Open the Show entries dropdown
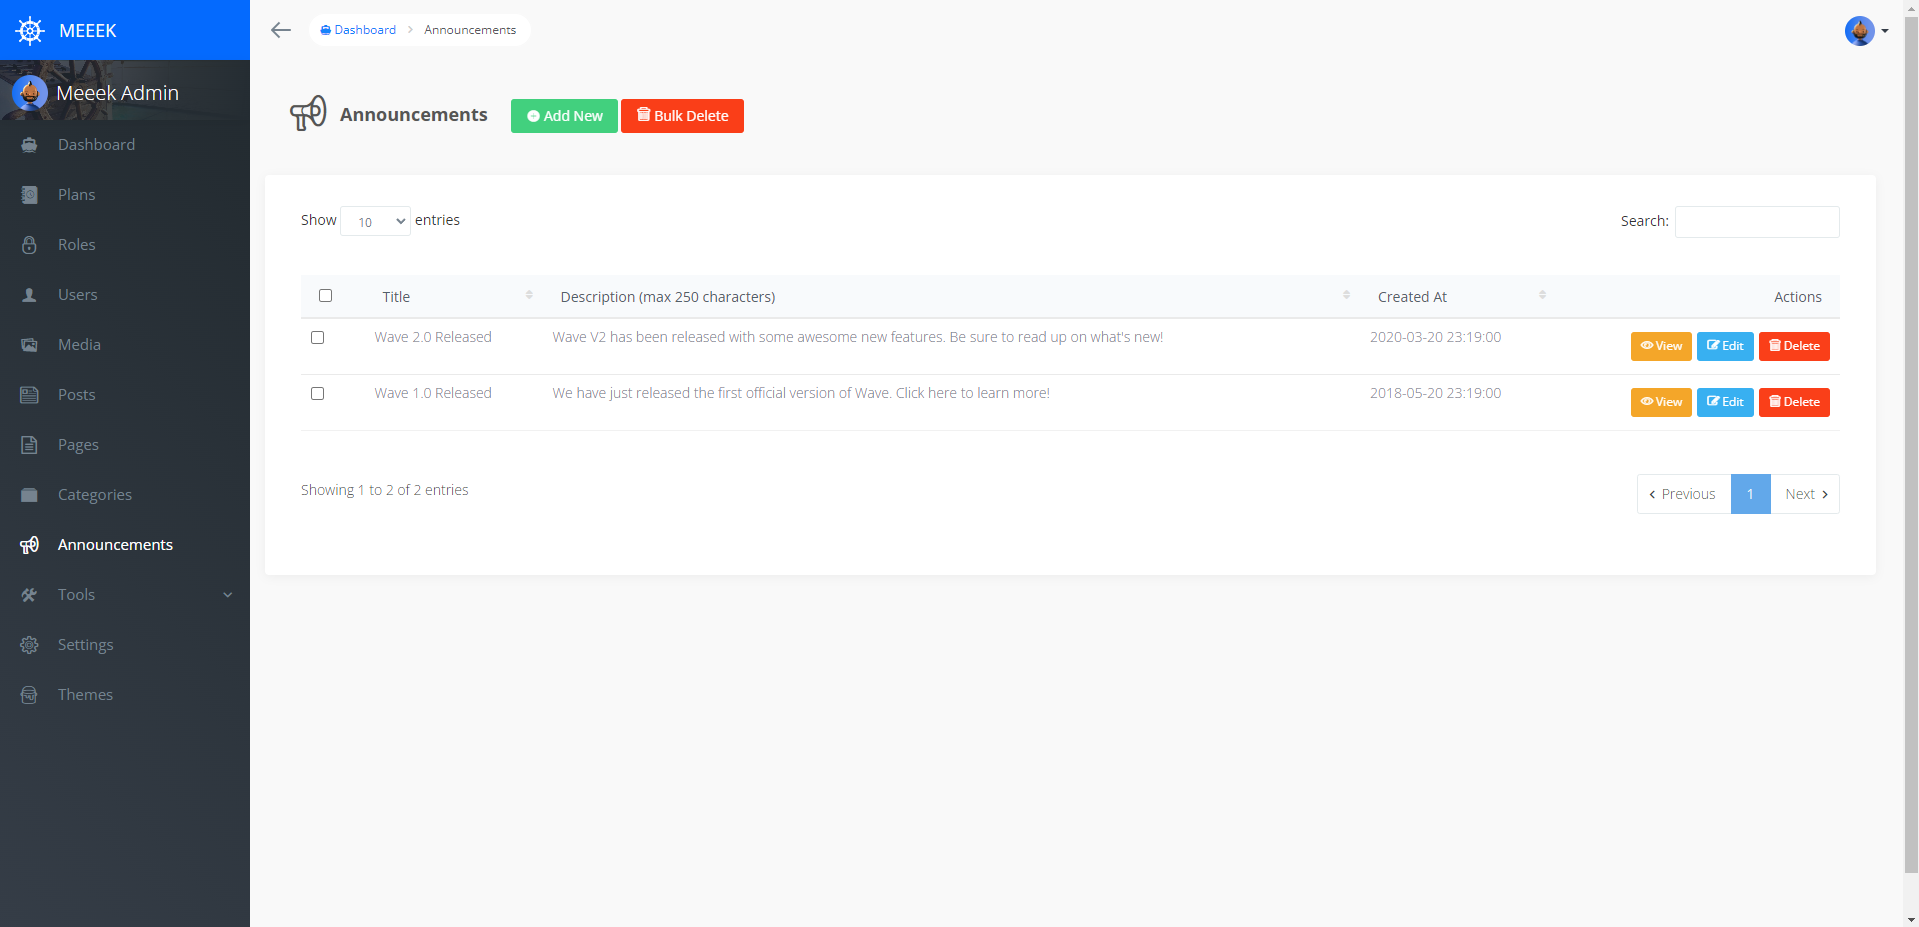The image size is (1919, 927). click(375, 221)
